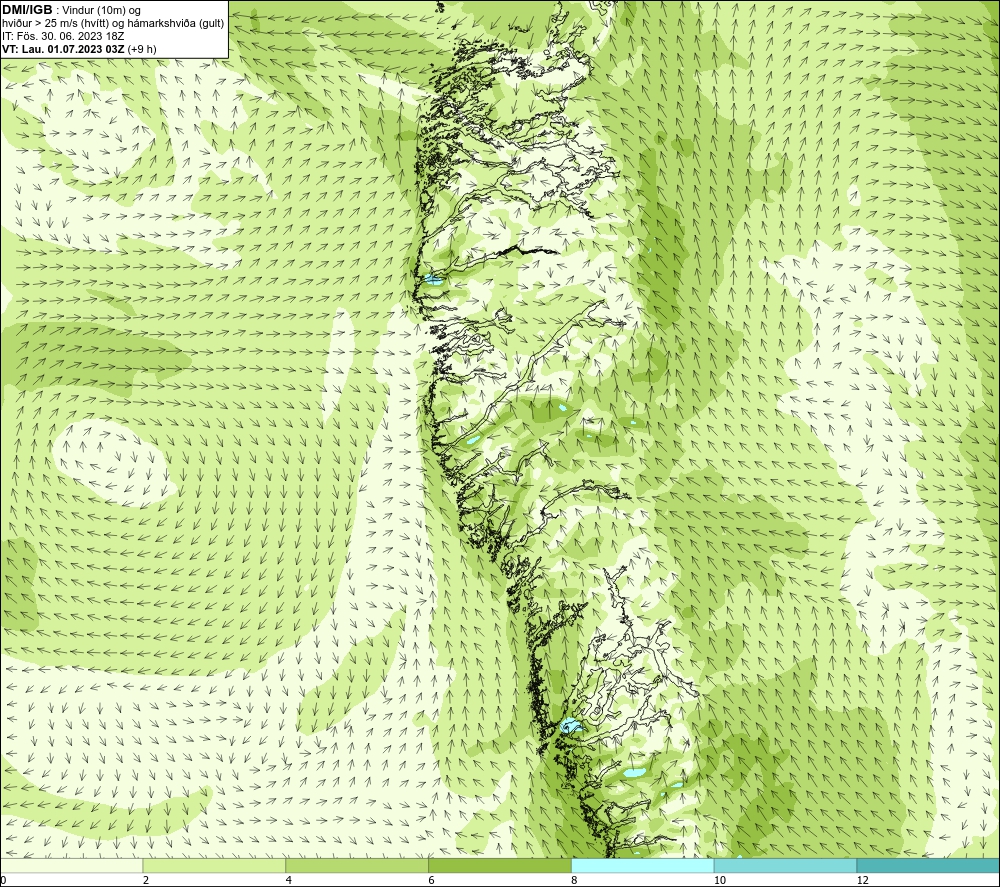Image resolution: width=1000 pixels, height=887 pixels.
Task: Click the legend scale label 8
Action: [575, 880]
